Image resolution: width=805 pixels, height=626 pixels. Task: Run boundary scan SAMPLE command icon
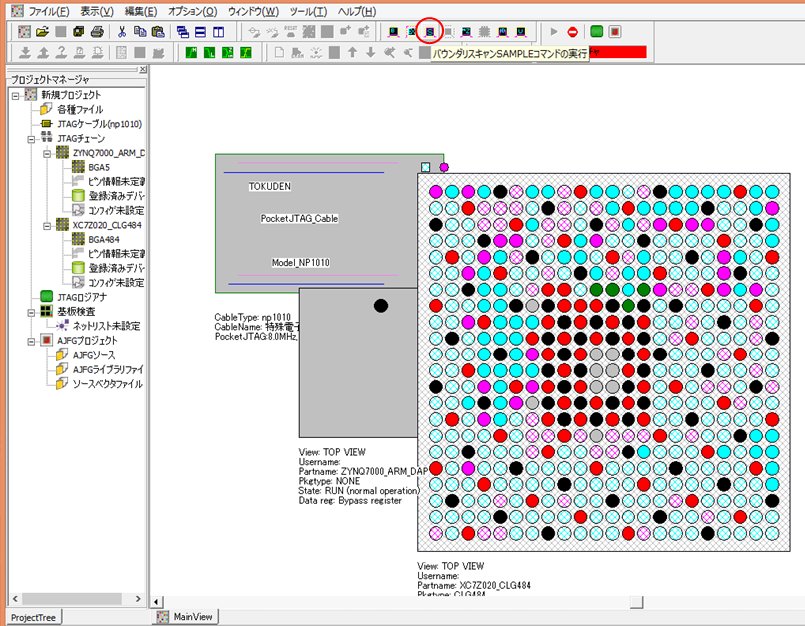(x=429, y=31)
